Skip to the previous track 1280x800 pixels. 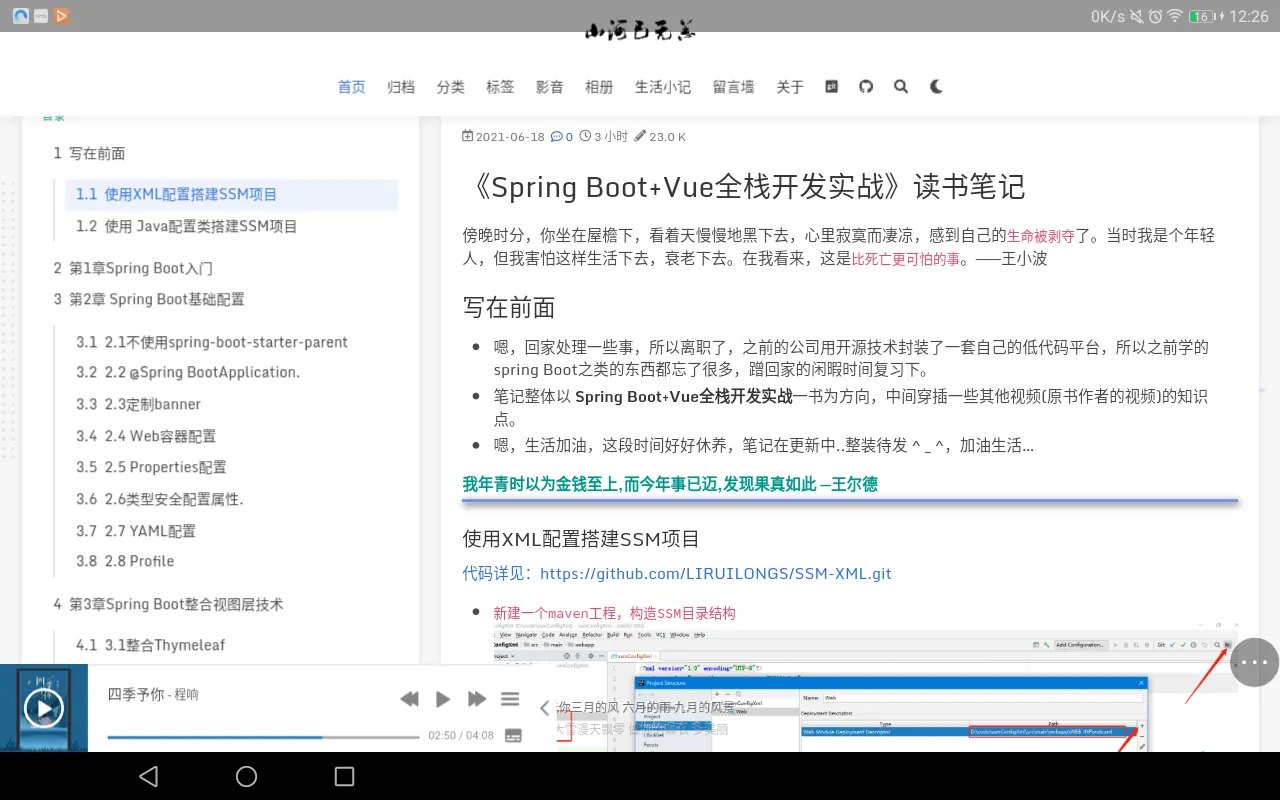click(409, 699)
